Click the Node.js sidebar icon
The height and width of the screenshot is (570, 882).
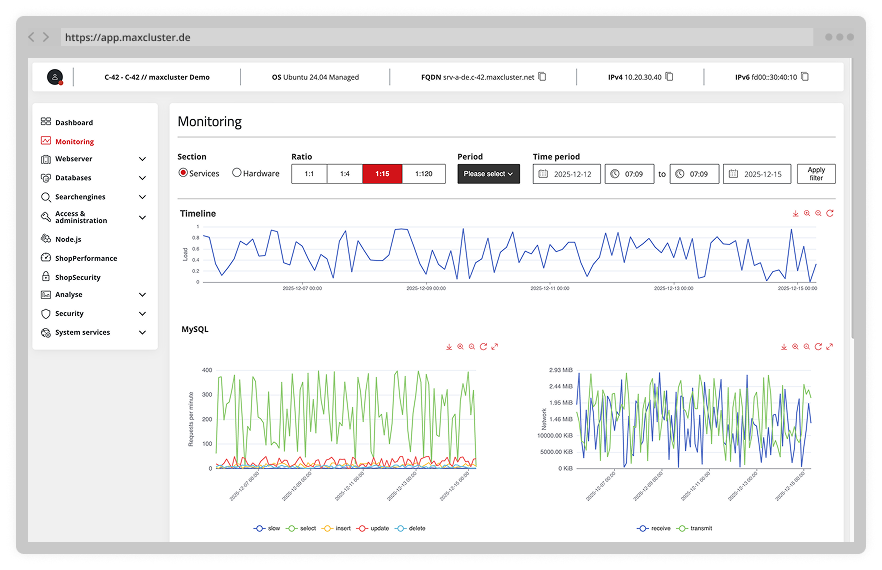pos(46,239)
